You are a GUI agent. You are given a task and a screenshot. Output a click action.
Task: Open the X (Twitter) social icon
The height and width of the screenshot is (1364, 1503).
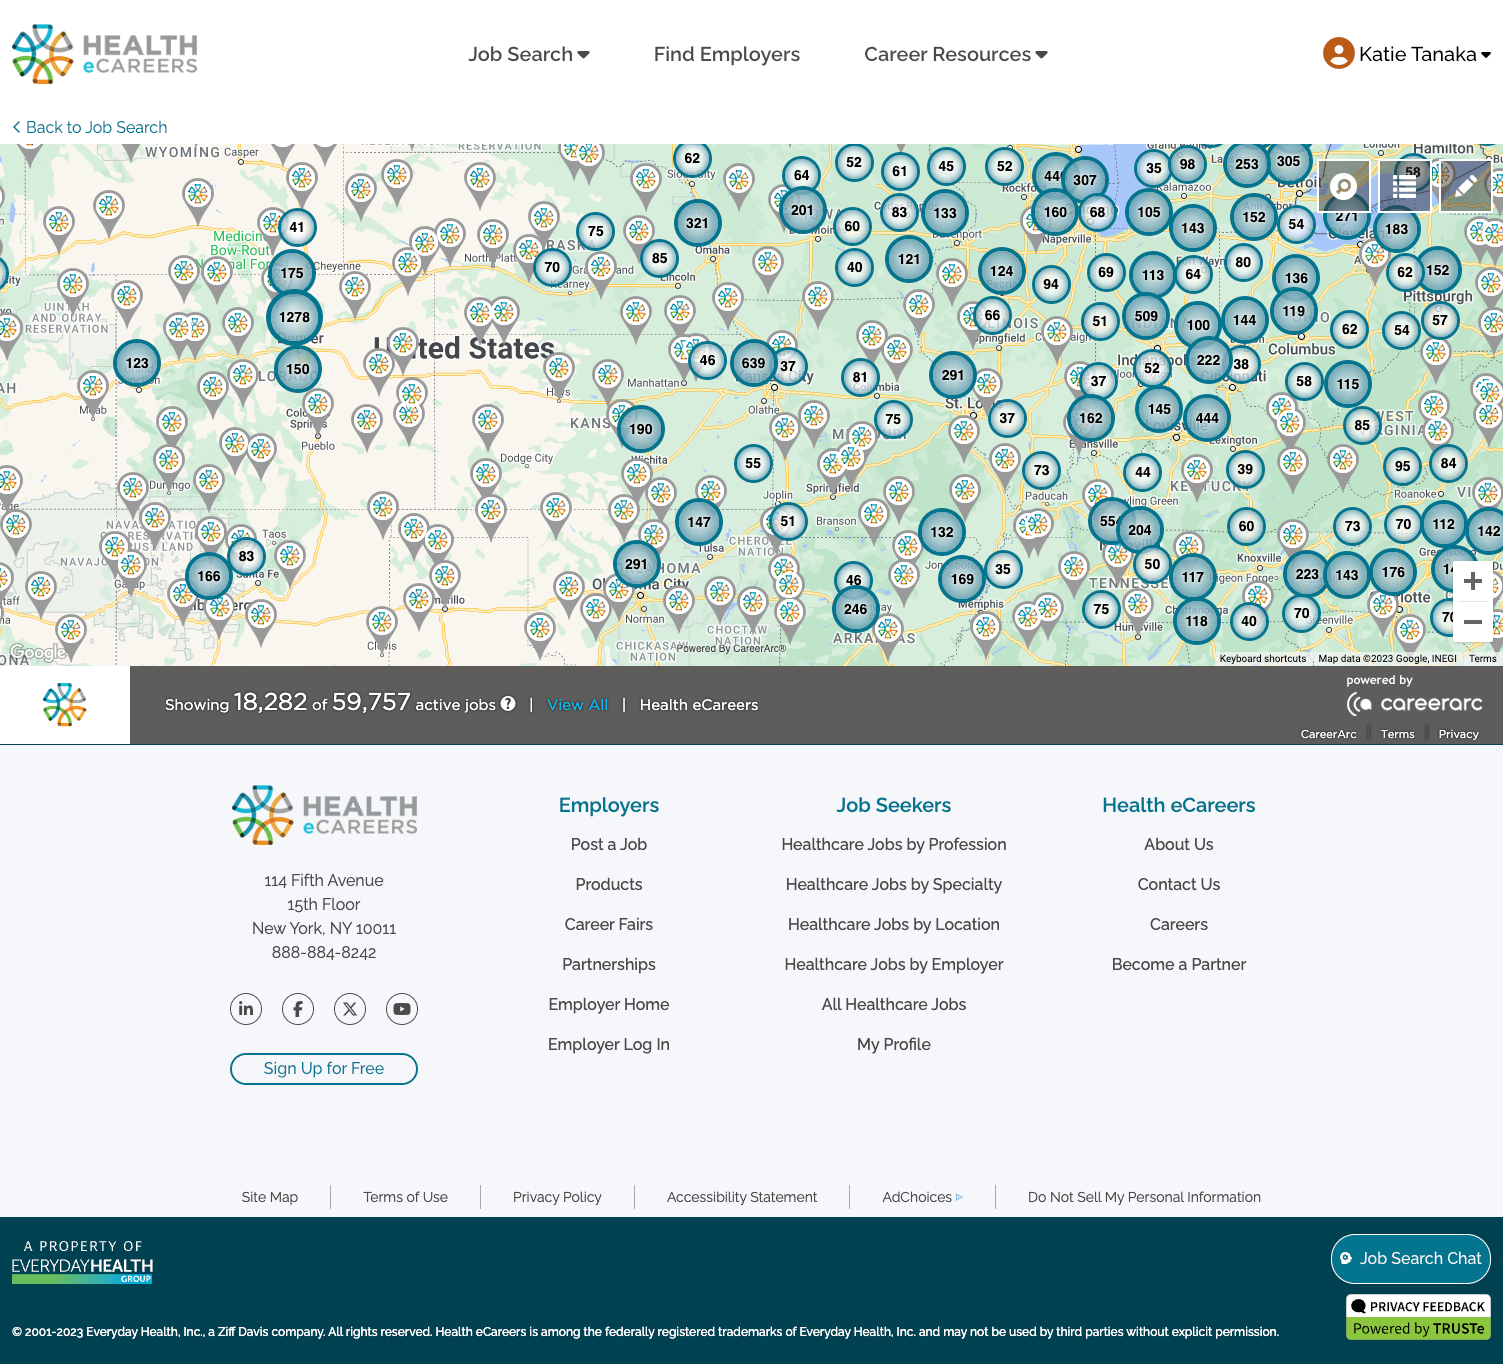tap(350, 1009)
